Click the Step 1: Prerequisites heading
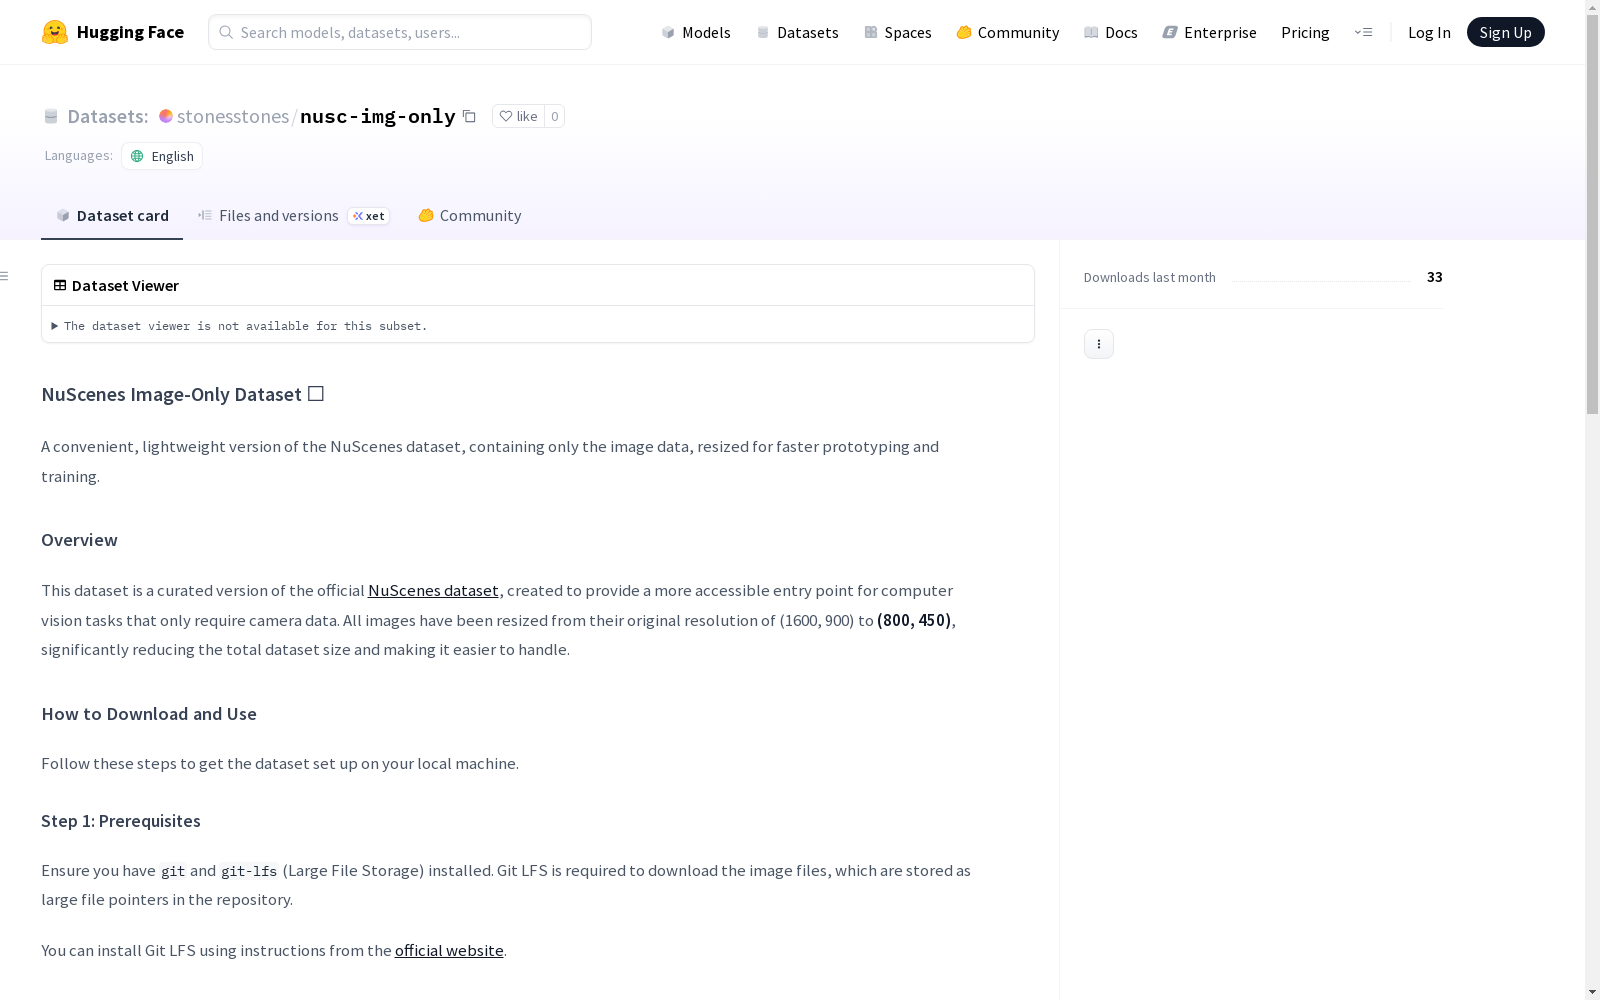Viewport: 1600px width, 1000px height. [121, 821]
